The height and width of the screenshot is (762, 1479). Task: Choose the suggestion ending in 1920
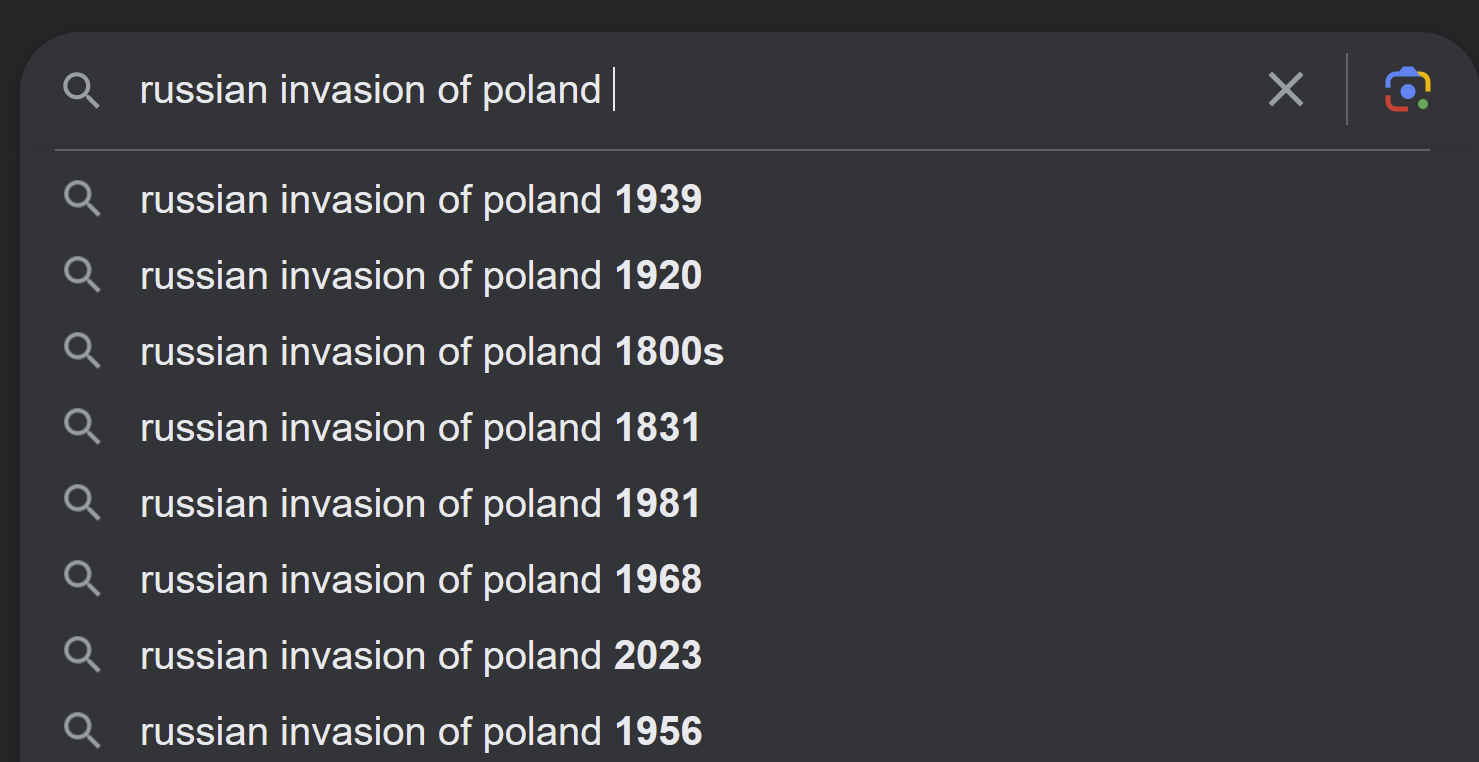coord(421,276)
